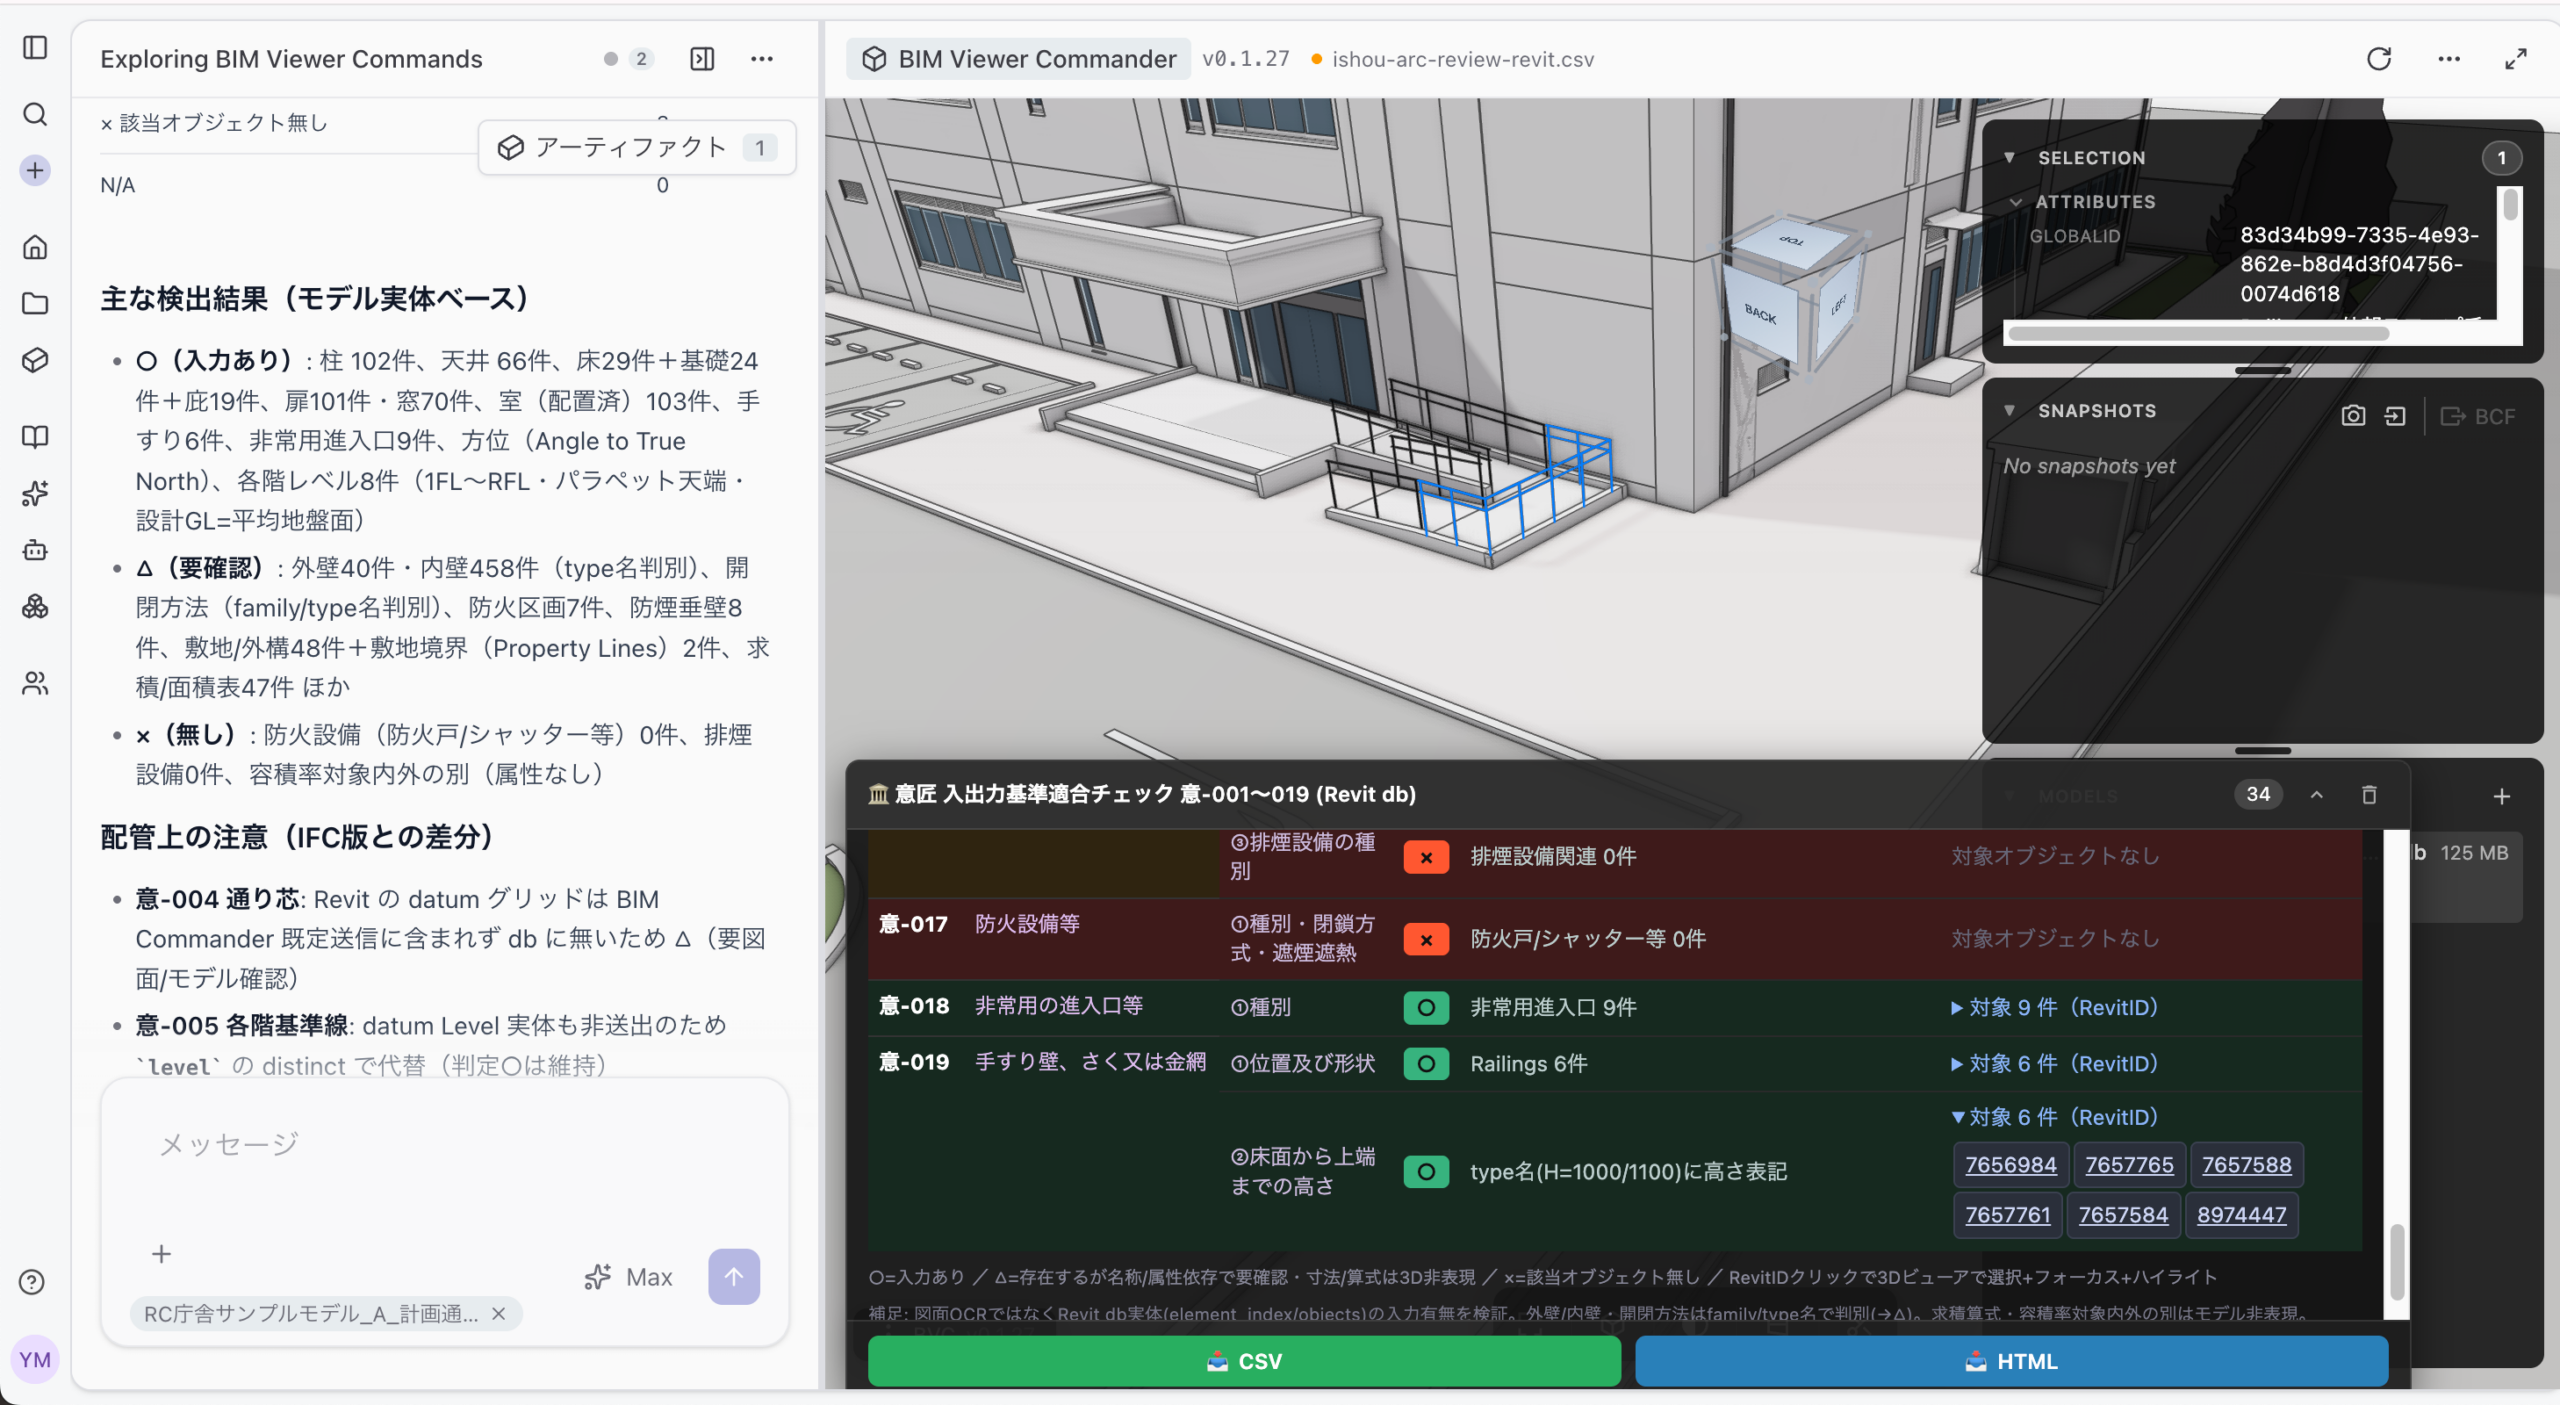
Task: Click the Exploring BIM Viewer Commands title
Action: [291, 59]
